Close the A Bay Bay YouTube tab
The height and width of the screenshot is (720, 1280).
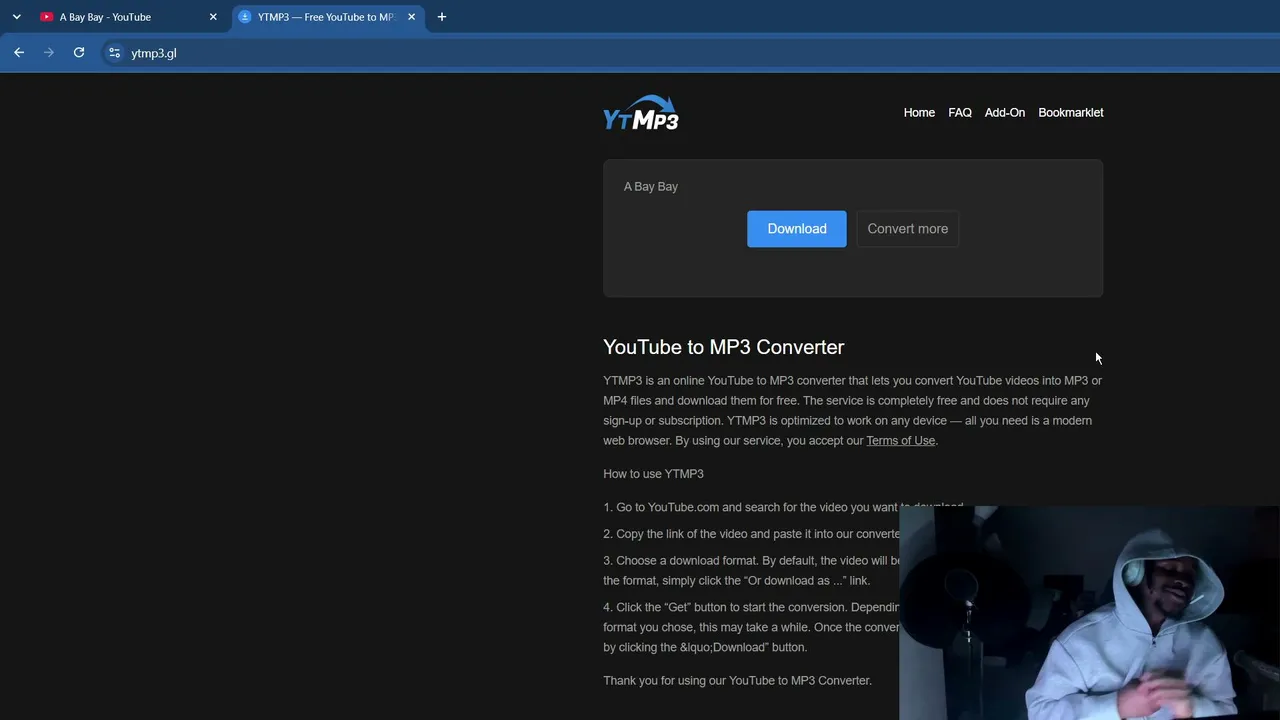[x=213, y=17]
